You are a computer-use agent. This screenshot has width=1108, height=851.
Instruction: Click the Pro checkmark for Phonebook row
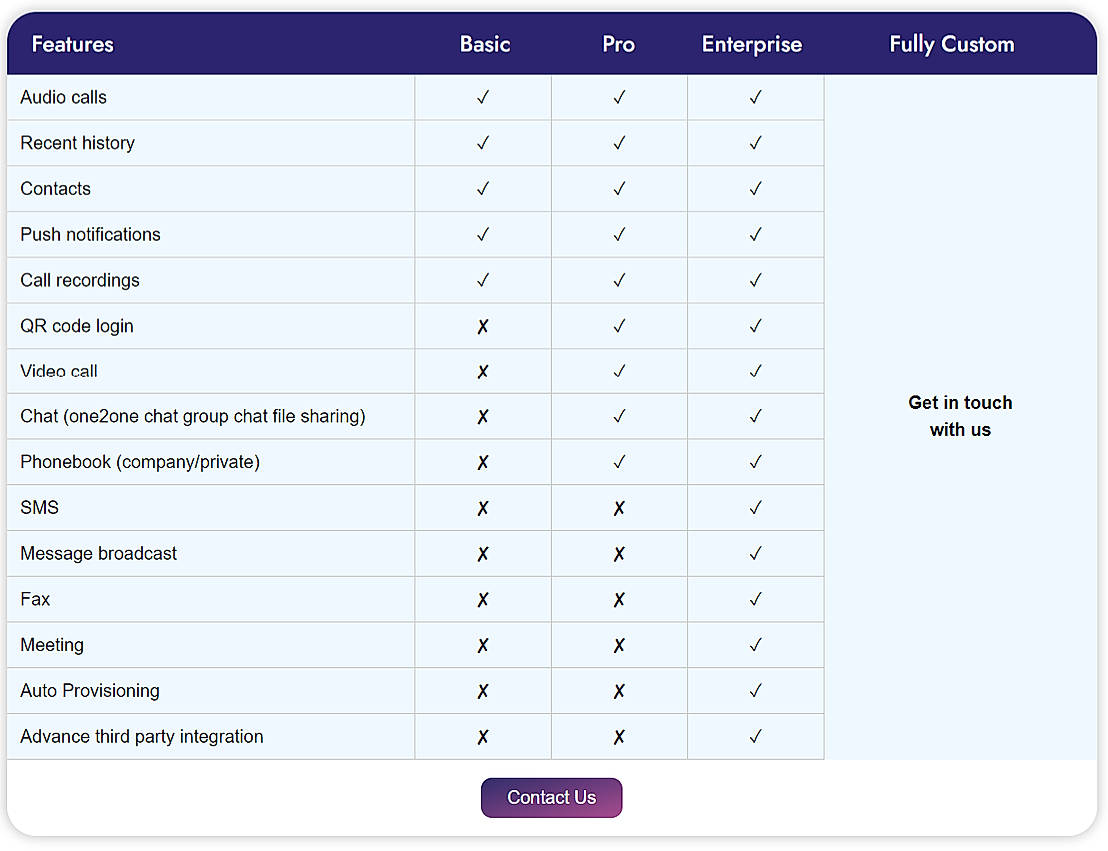[x=619, y=462]
